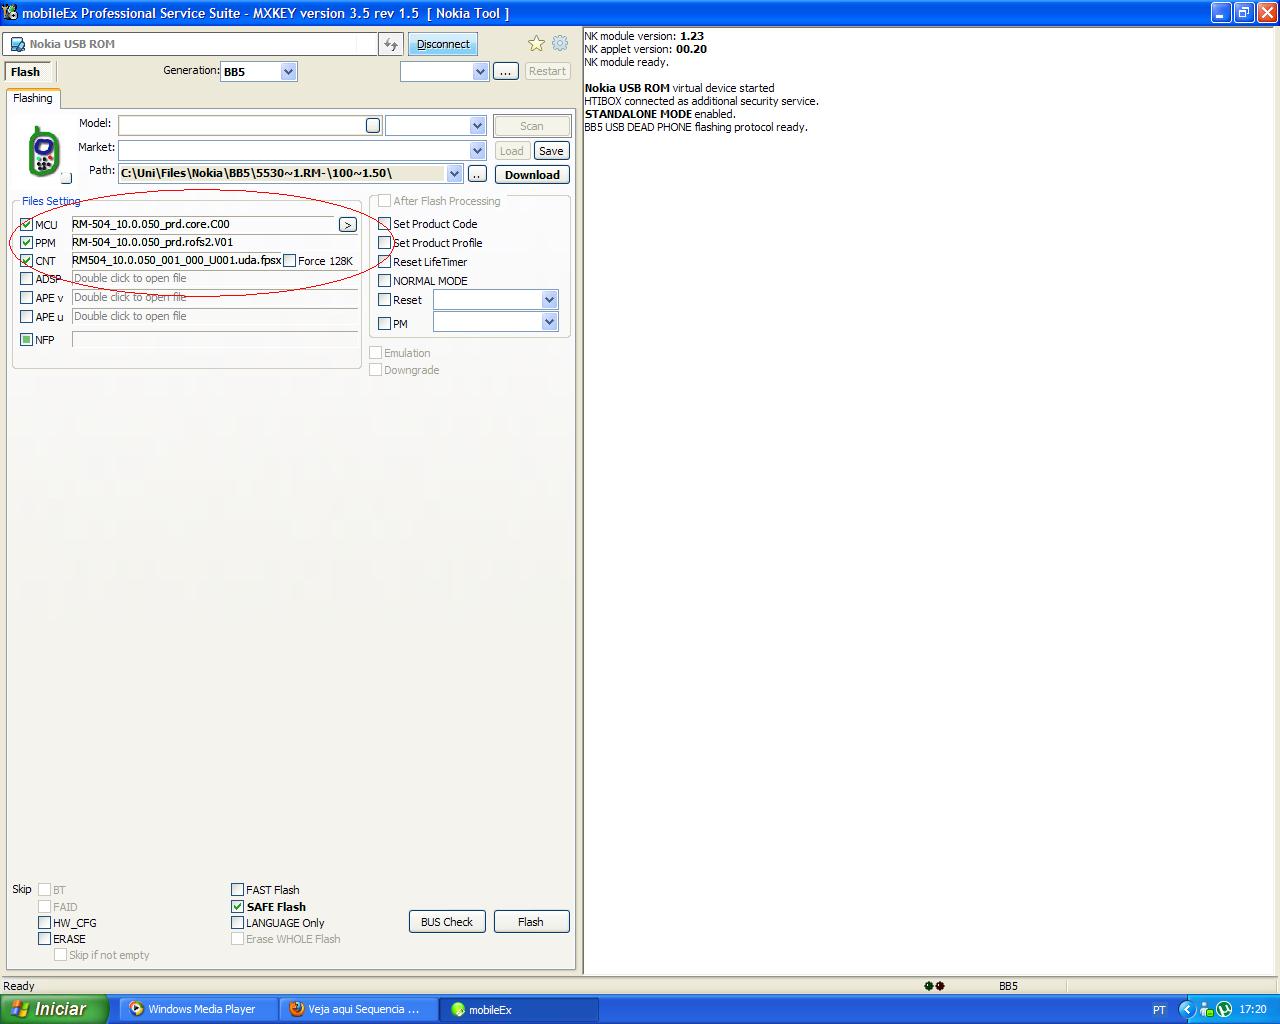
Task: Enable NORMAL MODE checkbox
Action: coord(384,281)
